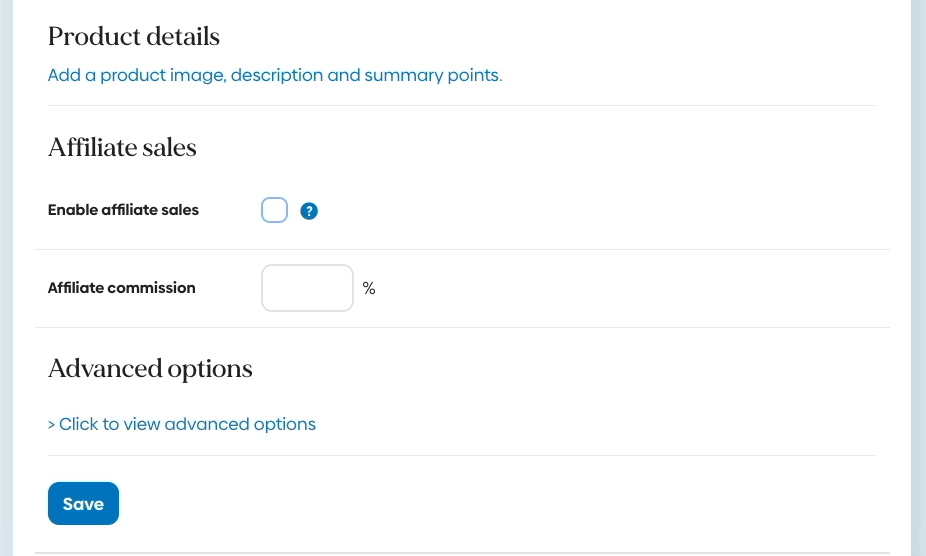Click the 'Enable affiliate sales' label
926x556 pixels.
point(123,210)
